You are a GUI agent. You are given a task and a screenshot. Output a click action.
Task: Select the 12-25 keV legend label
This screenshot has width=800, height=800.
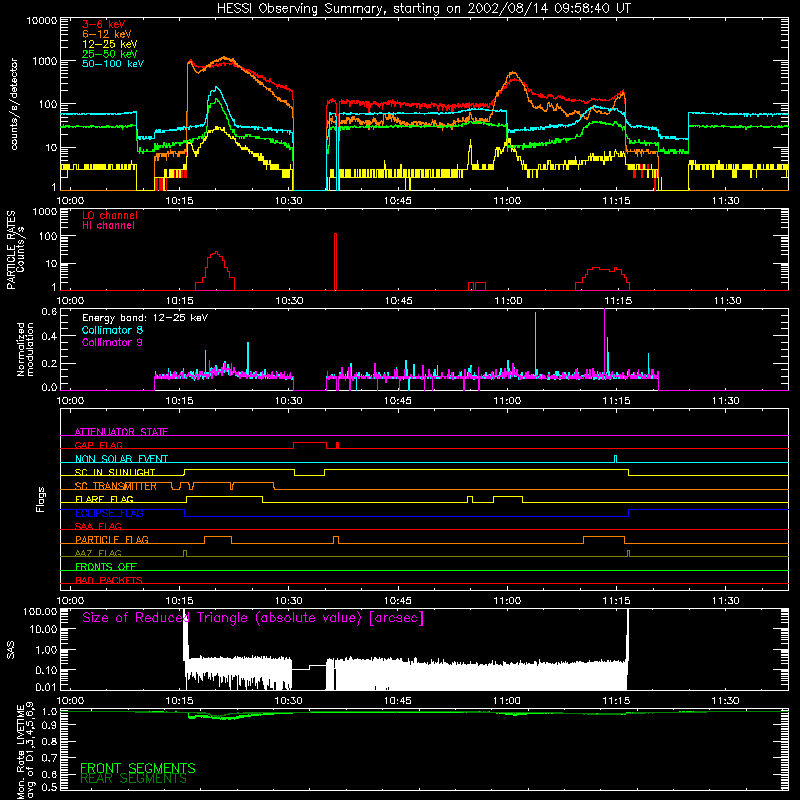(x=110, y=44)
